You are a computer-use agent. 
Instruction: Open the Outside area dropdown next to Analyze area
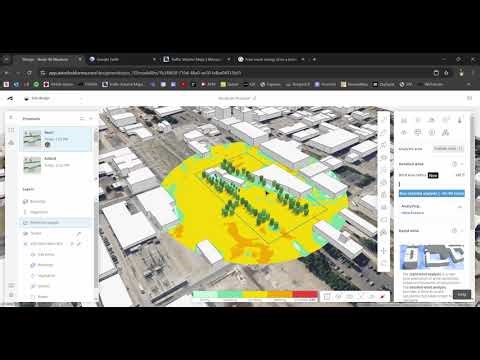pos(448,148)
